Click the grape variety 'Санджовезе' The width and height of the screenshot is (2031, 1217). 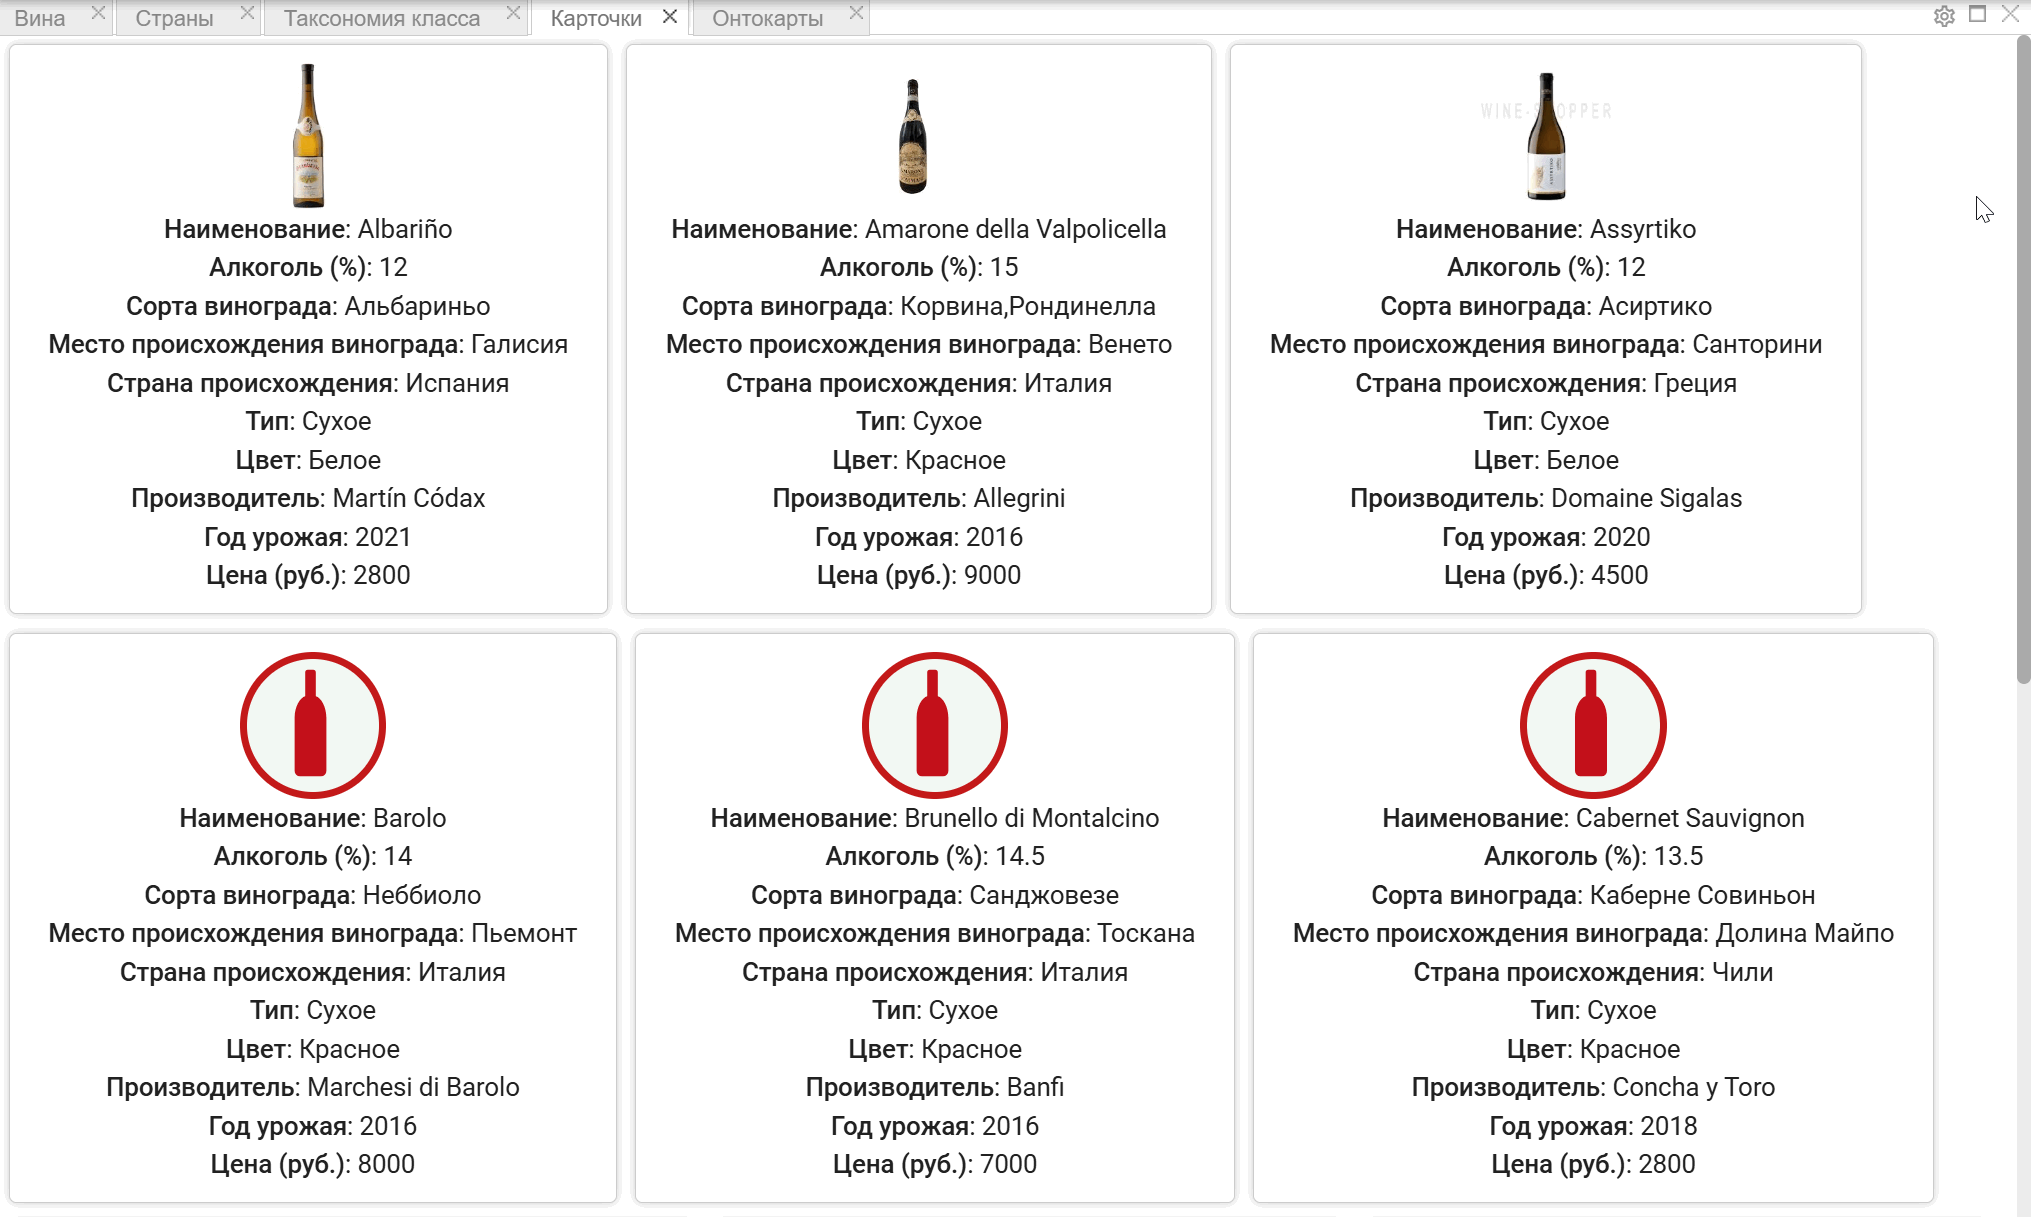pyautogui.click(x=1044, y=896)
